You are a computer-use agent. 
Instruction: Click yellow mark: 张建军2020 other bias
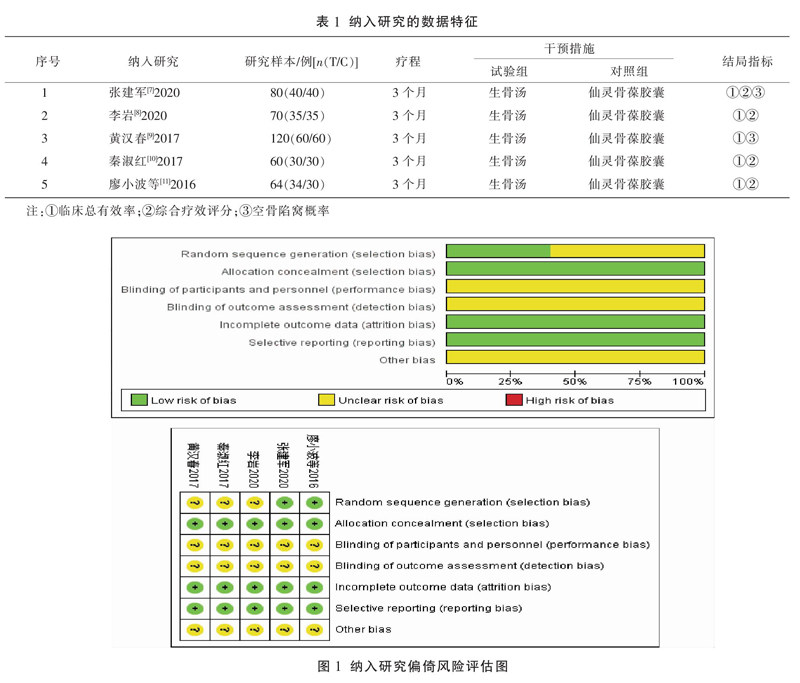click(x=284, y=630)
